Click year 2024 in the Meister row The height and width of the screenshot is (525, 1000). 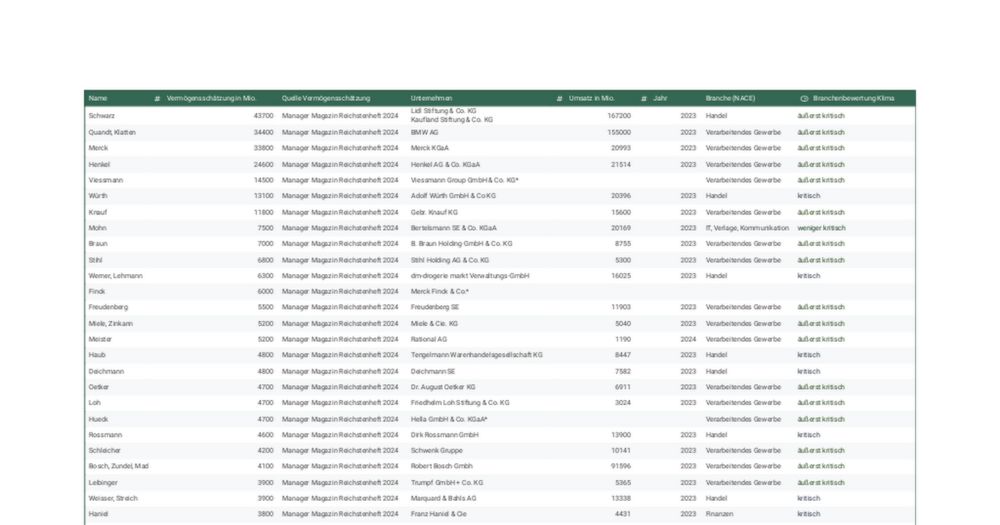tap(688, 339)
